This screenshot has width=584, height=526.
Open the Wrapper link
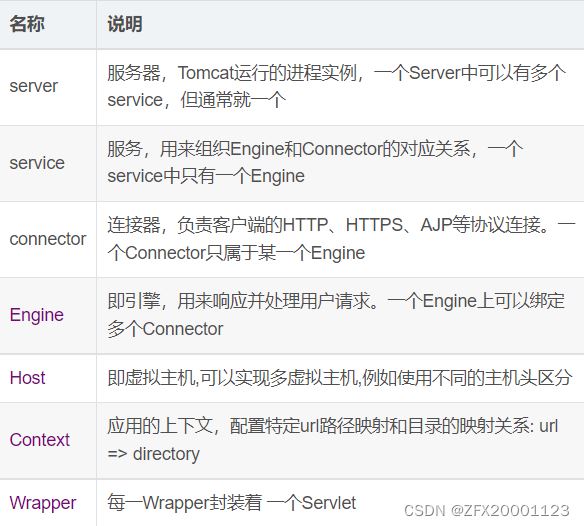point(43,503)
